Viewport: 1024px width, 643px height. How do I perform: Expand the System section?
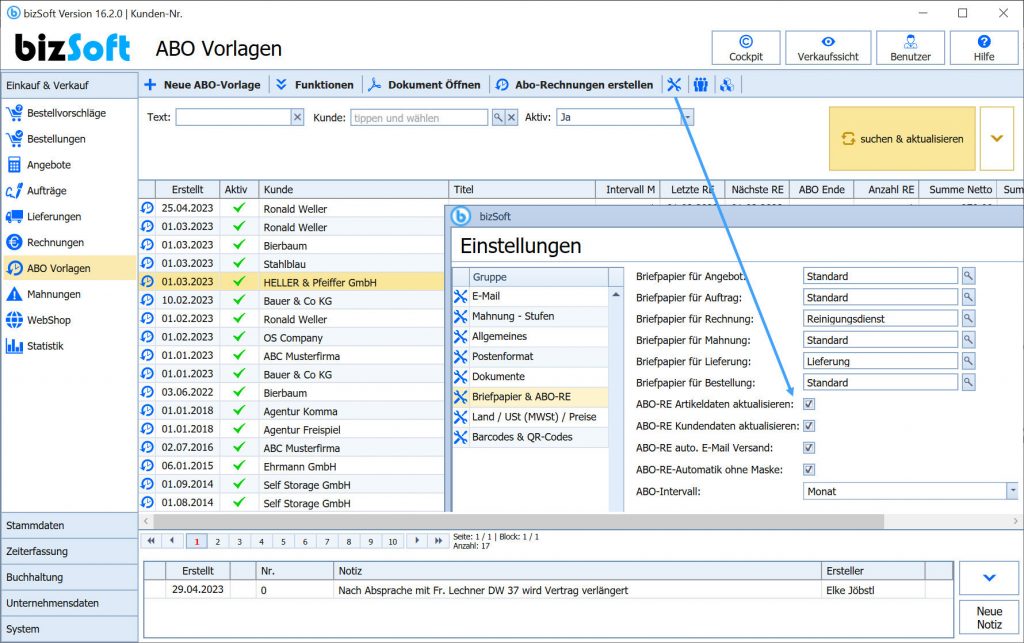coord(69,629)
